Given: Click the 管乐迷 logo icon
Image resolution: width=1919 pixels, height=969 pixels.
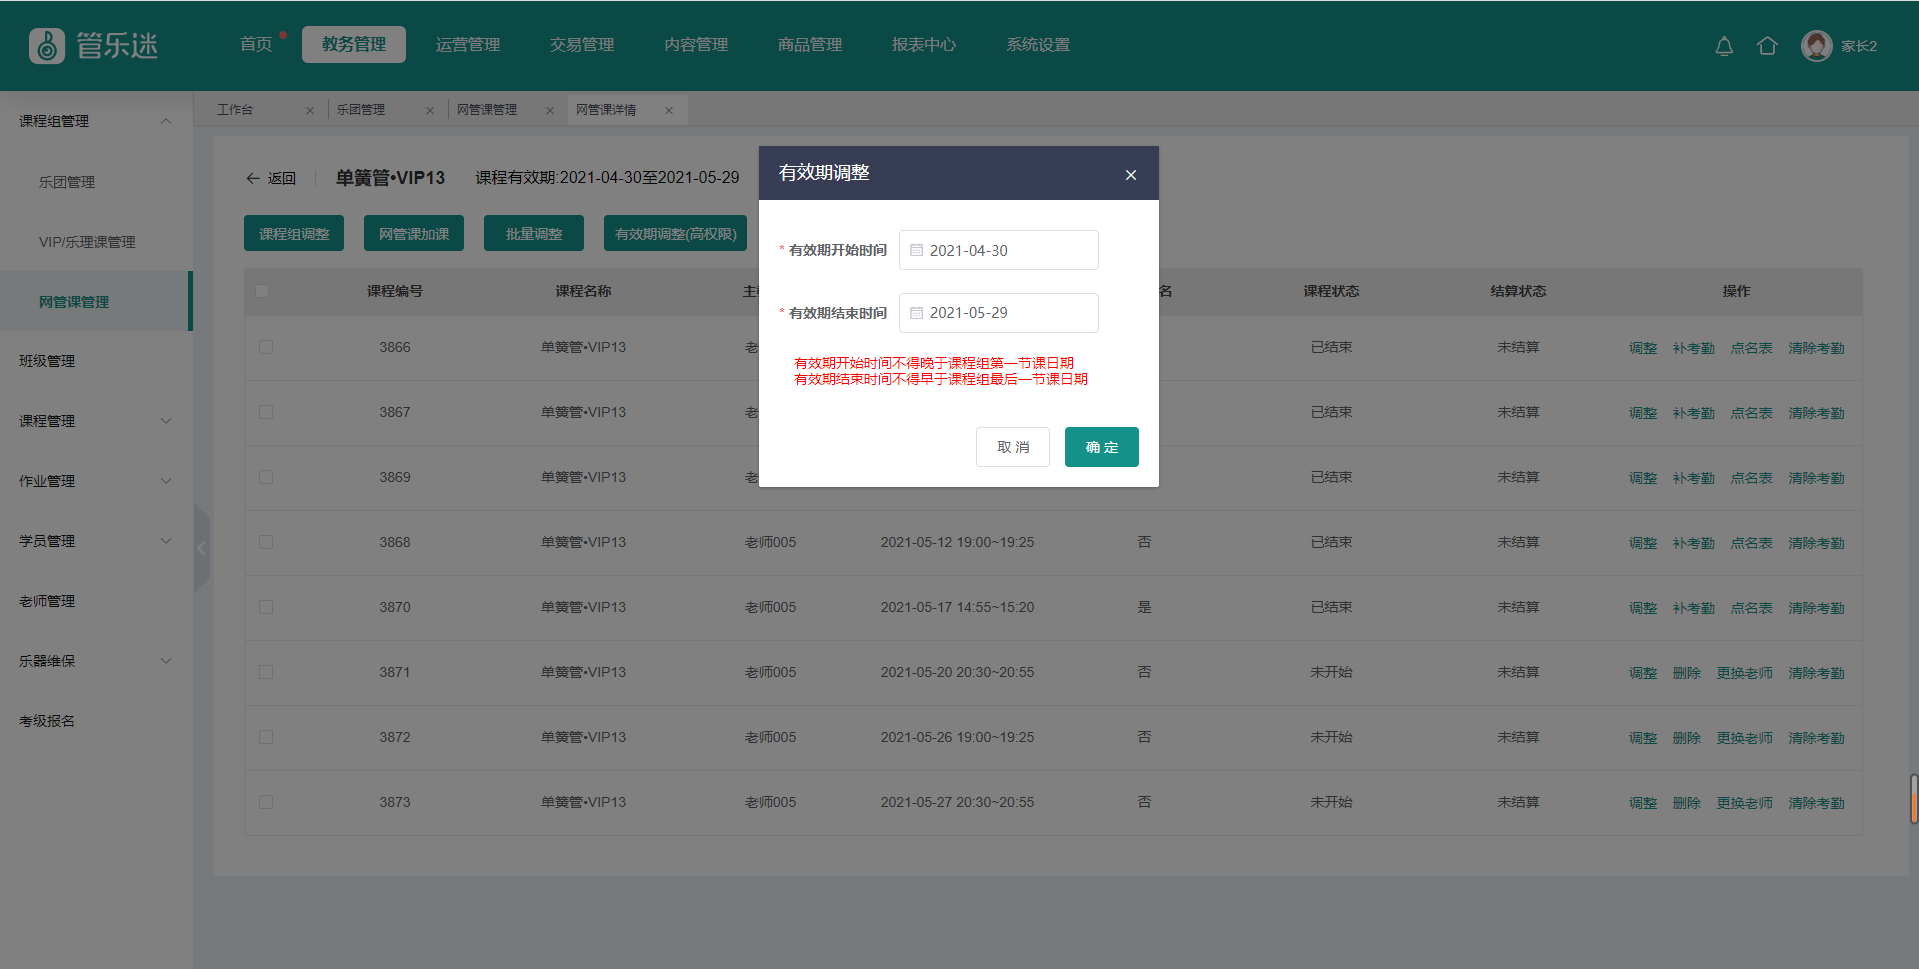Looking at the screenshot, I should coord(47,46).
